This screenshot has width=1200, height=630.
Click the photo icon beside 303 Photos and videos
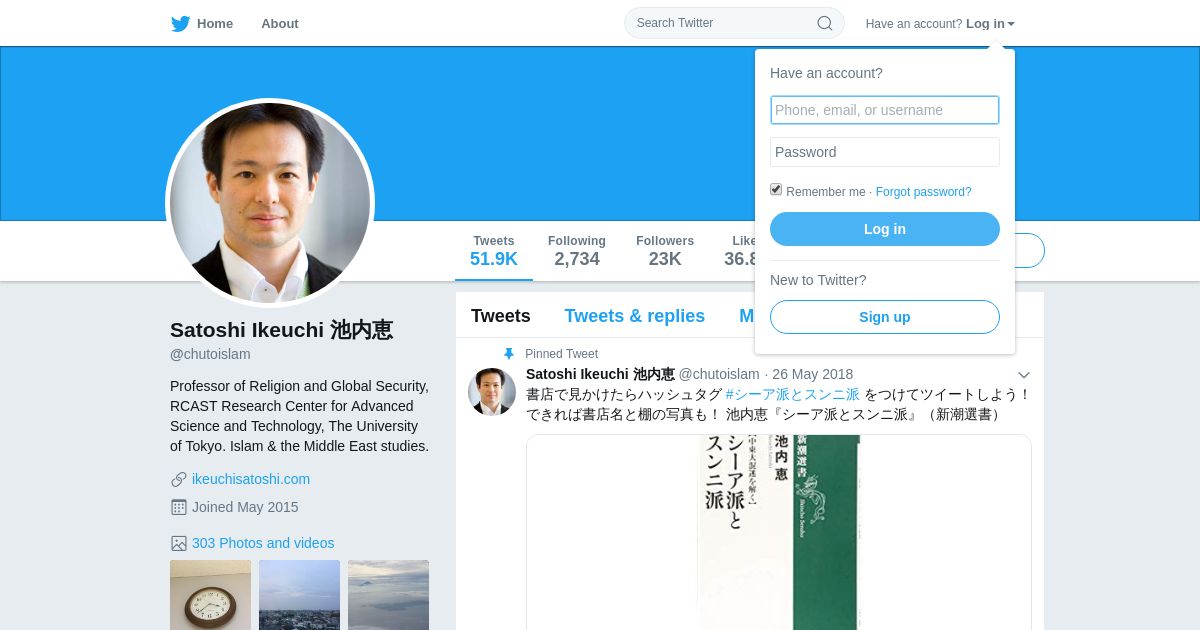(179, 543)
